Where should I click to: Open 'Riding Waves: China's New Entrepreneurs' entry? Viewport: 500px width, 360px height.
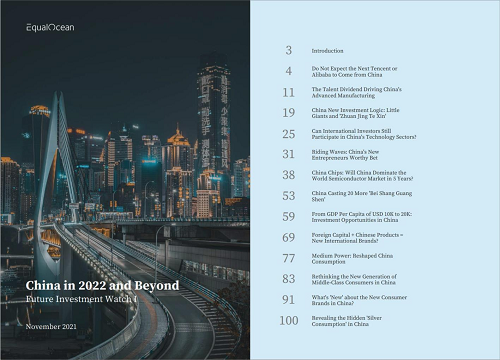tap(345, 155)
